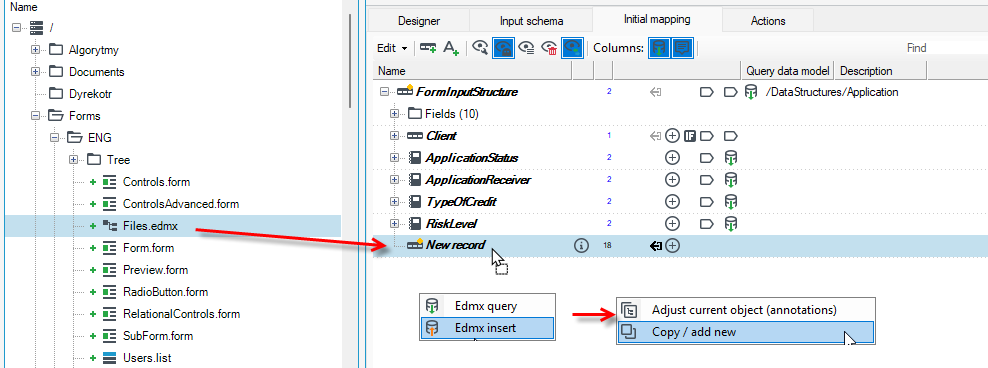
Task: Select the Initial mapping tab
Action: click(x=657, y=19)
